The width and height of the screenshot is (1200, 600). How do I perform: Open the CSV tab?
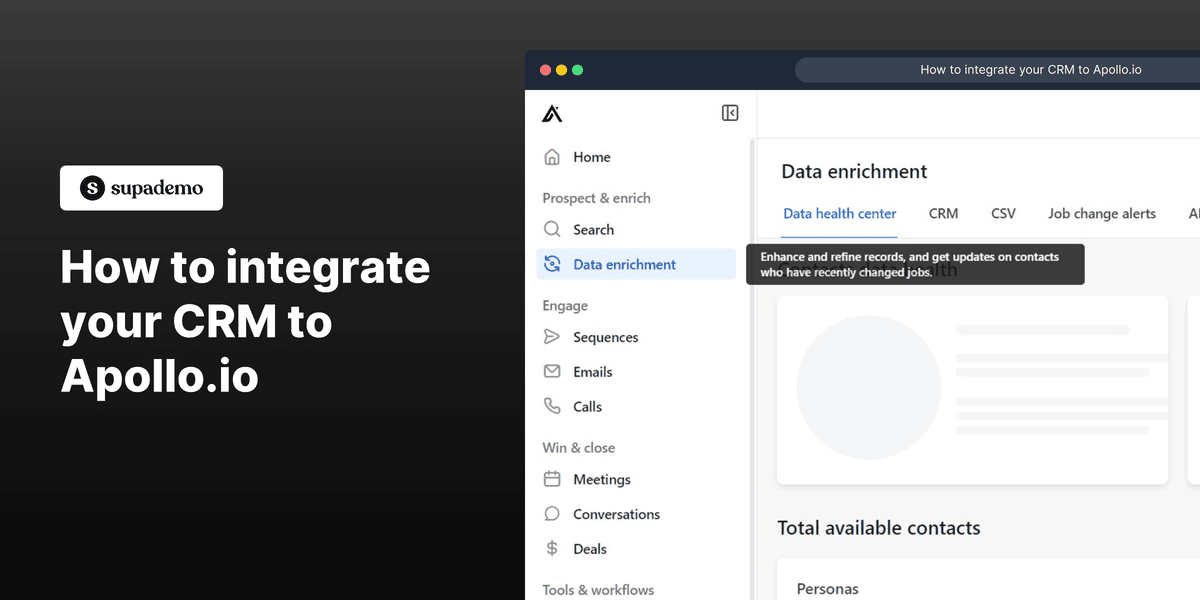(x=1003, y=213)
